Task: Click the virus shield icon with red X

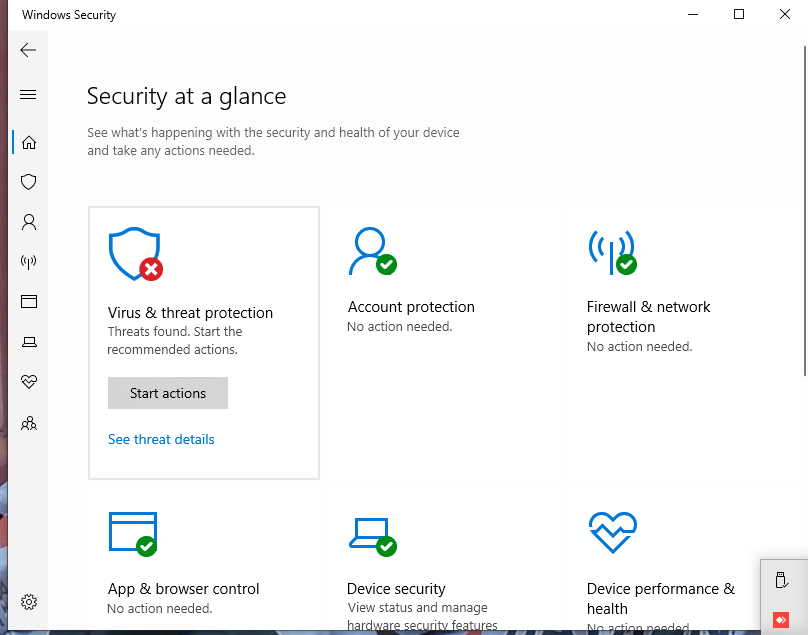Action: click(x=136, y=254)
